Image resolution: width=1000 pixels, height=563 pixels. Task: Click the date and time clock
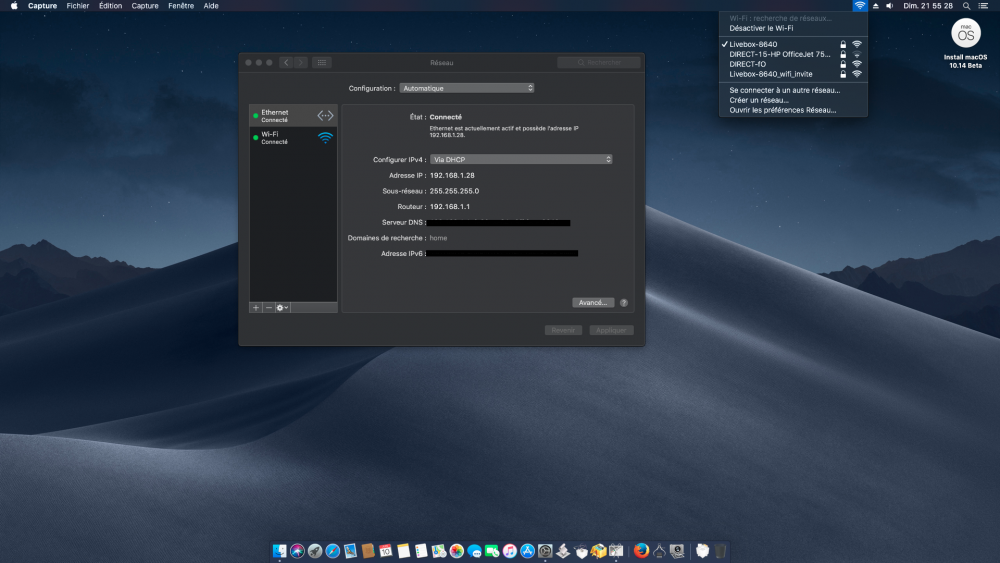pyautogui.click(x=928, y=6)
